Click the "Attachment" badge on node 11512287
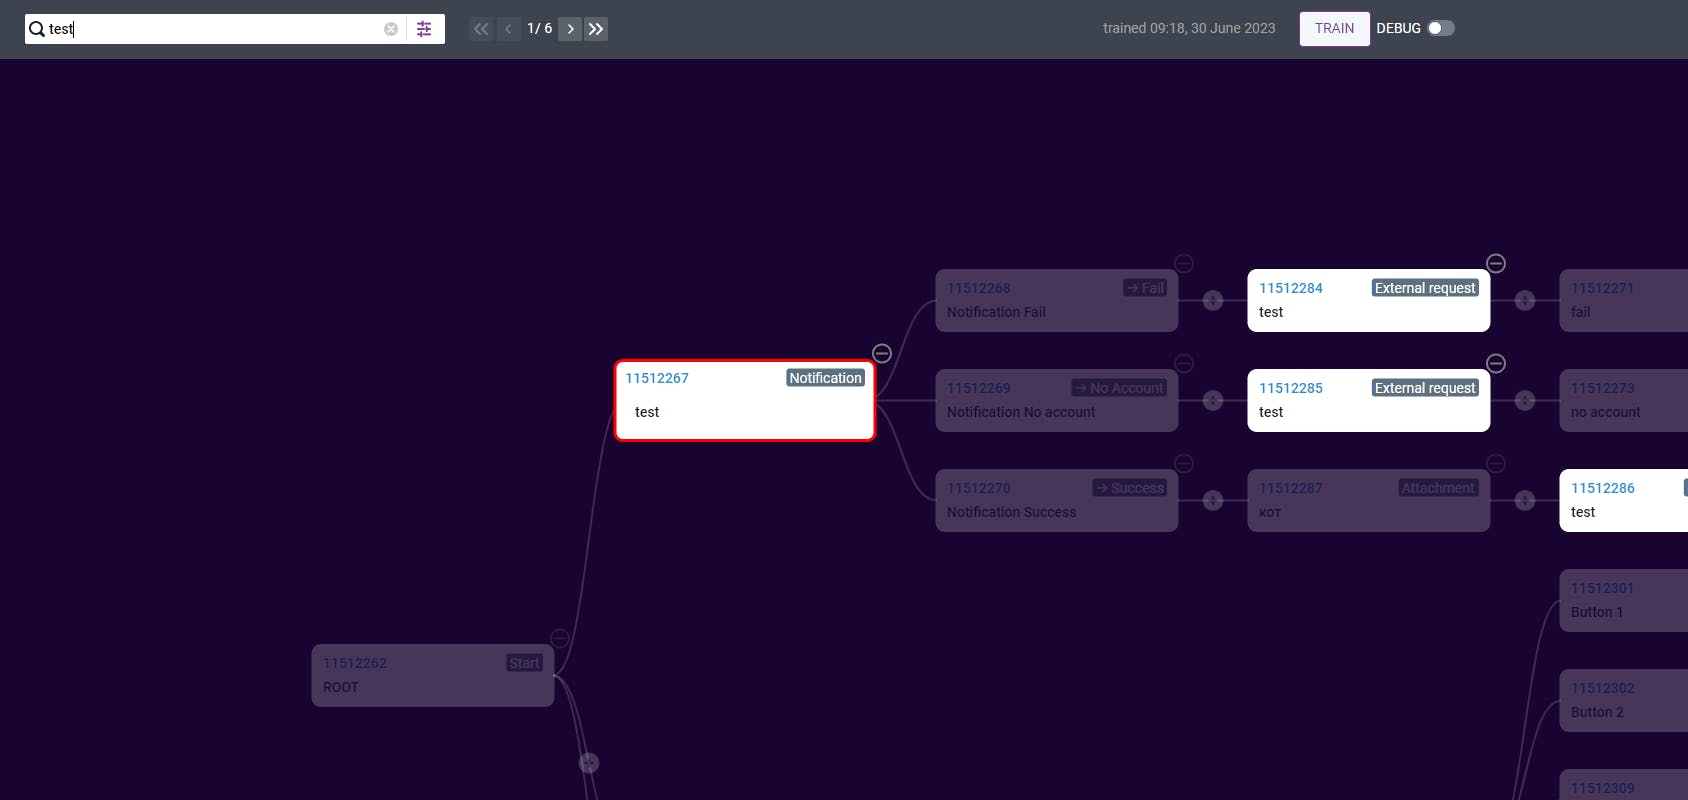The image size is (1688, 800). [x=1438, y=488]
